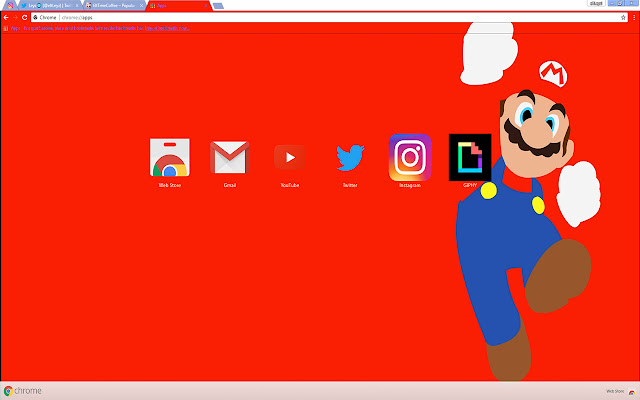Open a new tab
Image resolution: width=640 pixels, height=400 pixels.
pyautogui.click(x=218, y=6)
